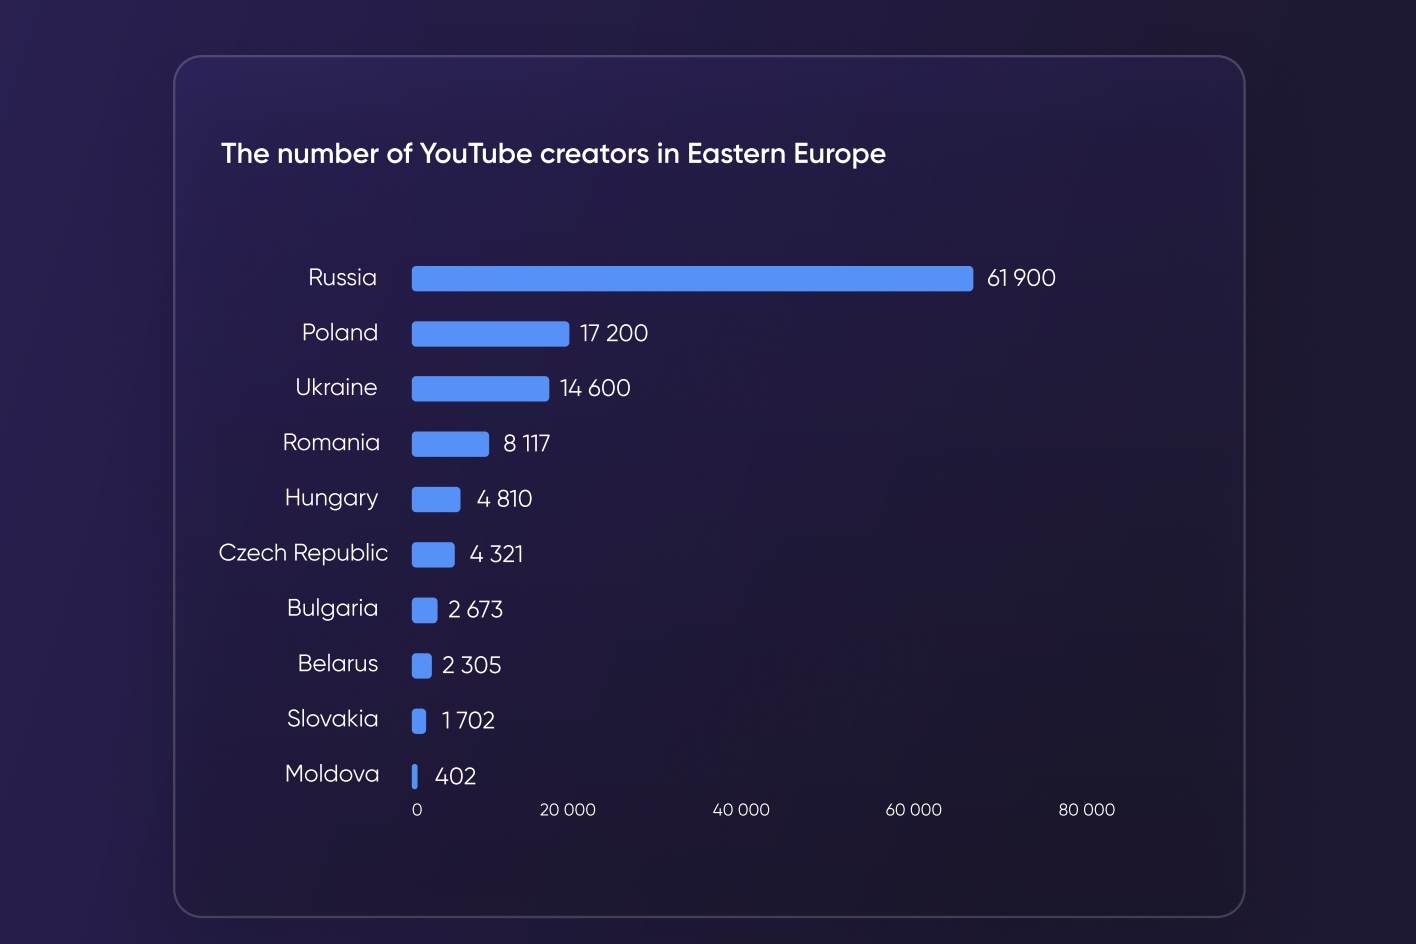1416x944 pixels.
Task: Click the Slovakia bar in the chart
Action: (x=419, y=720)
